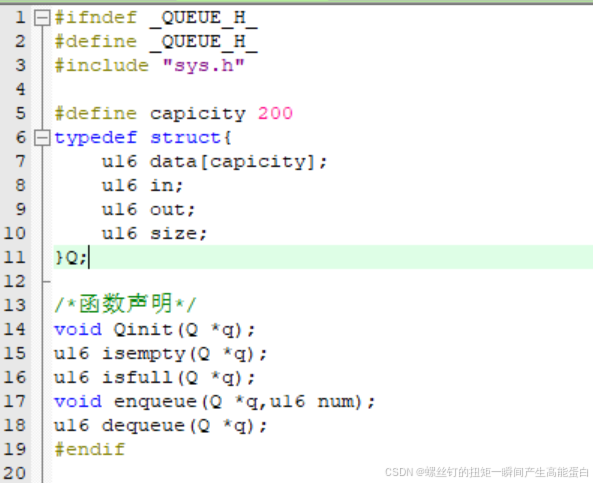Click the "sys.h" include string
The height and width of the screenshot is (483, 593).
pos(203,66)
